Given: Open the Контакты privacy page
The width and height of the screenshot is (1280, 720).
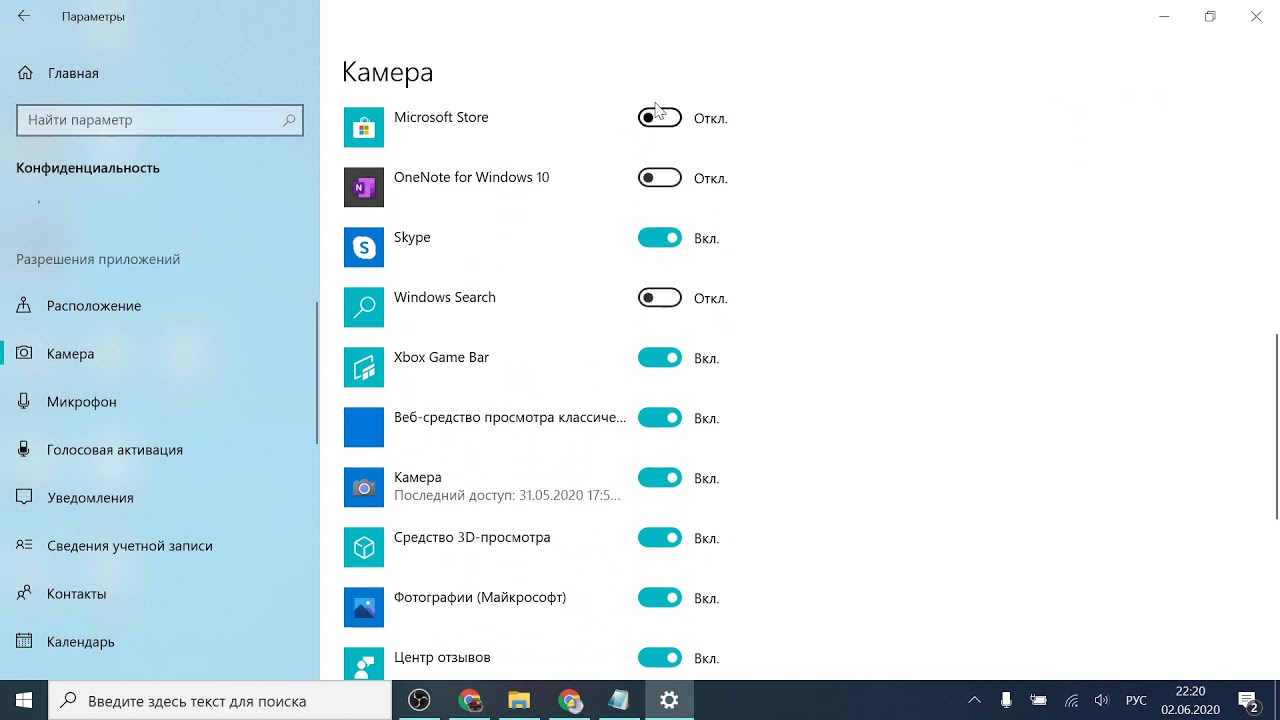Looking at the screenshot, I should click(x=158, y=594).
